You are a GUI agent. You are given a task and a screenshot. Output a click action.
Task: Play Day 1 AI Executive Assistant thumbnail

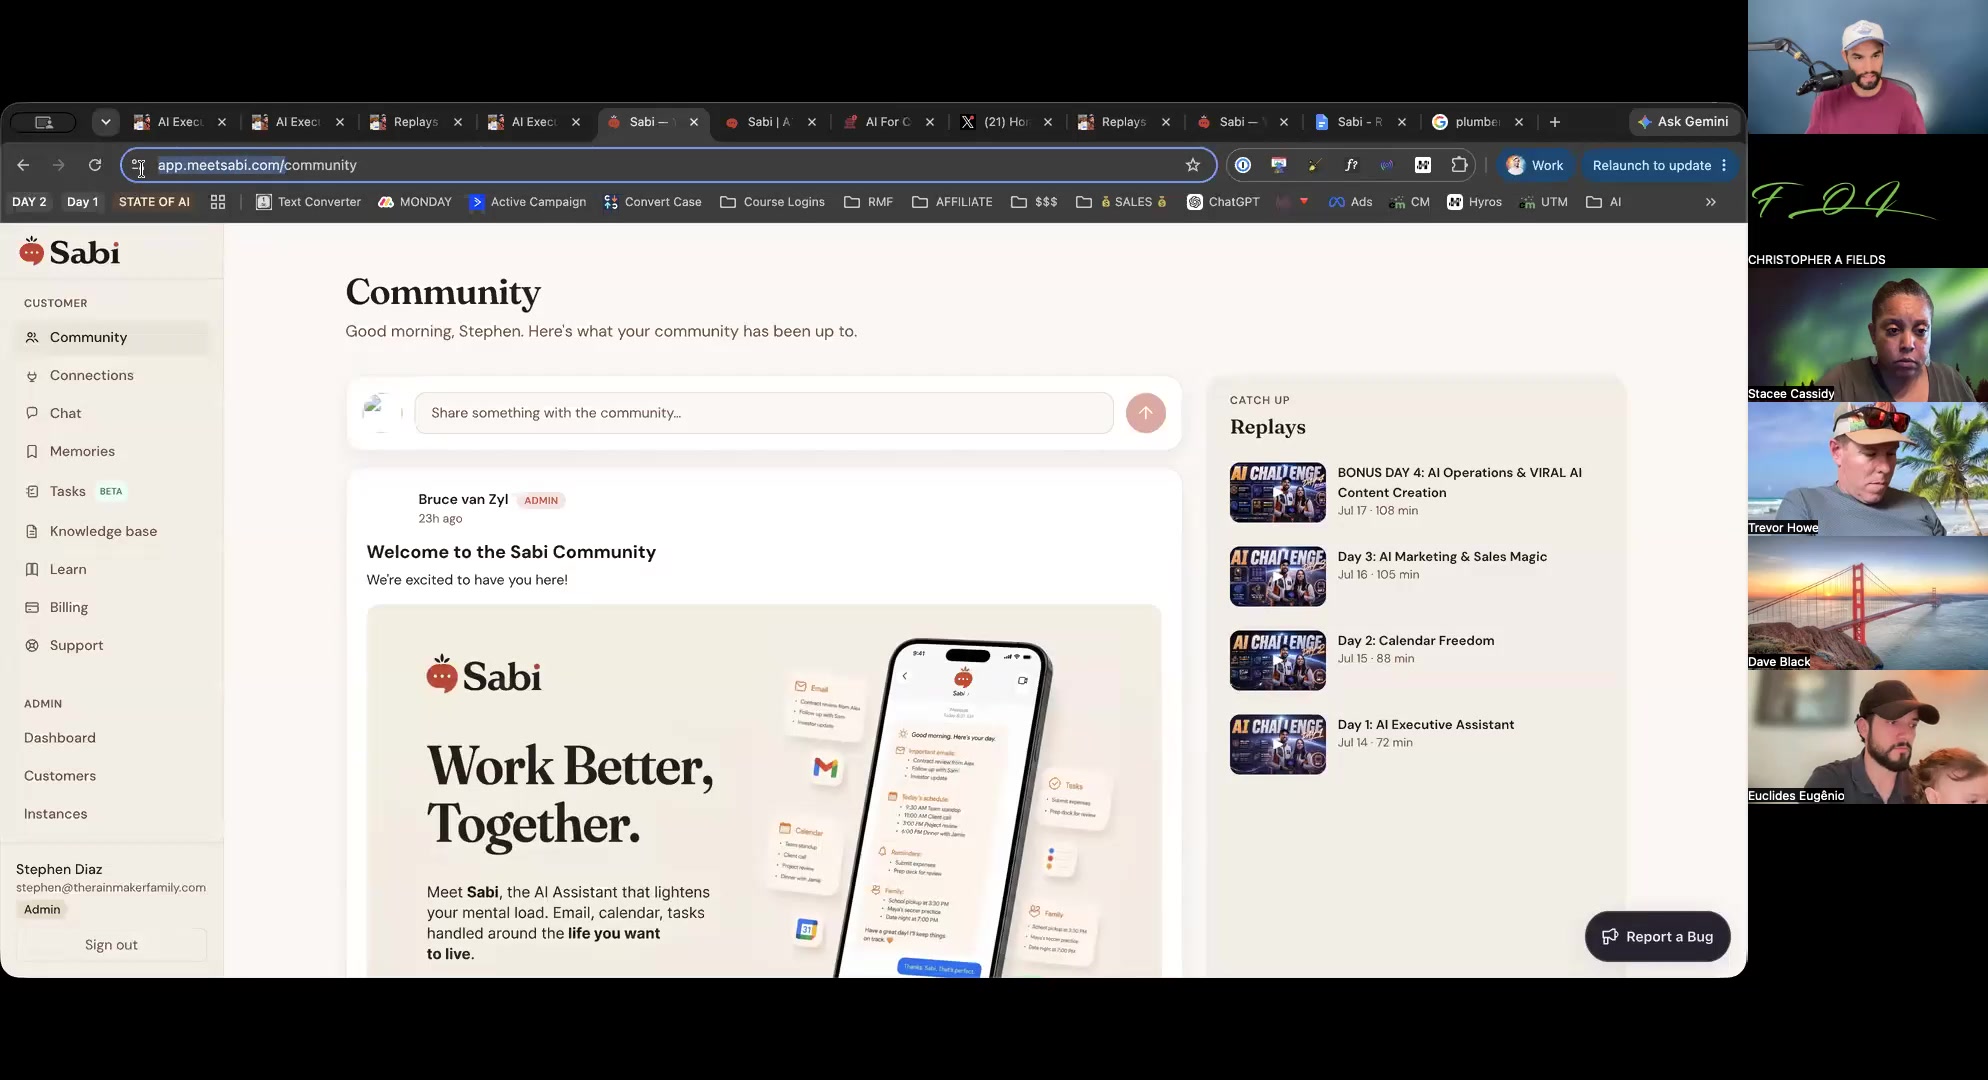point(1277,744)
